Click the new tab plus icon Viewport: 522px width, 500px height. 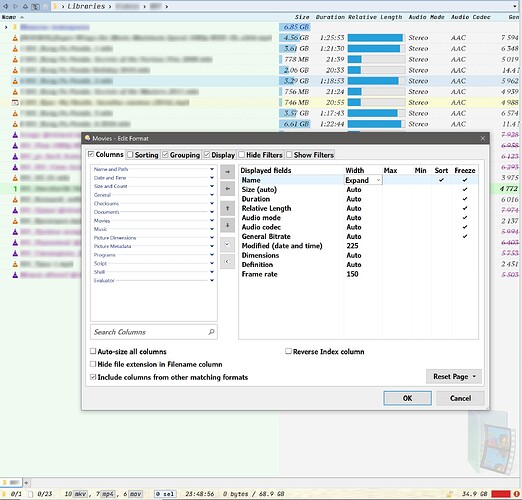coord(26,482)
